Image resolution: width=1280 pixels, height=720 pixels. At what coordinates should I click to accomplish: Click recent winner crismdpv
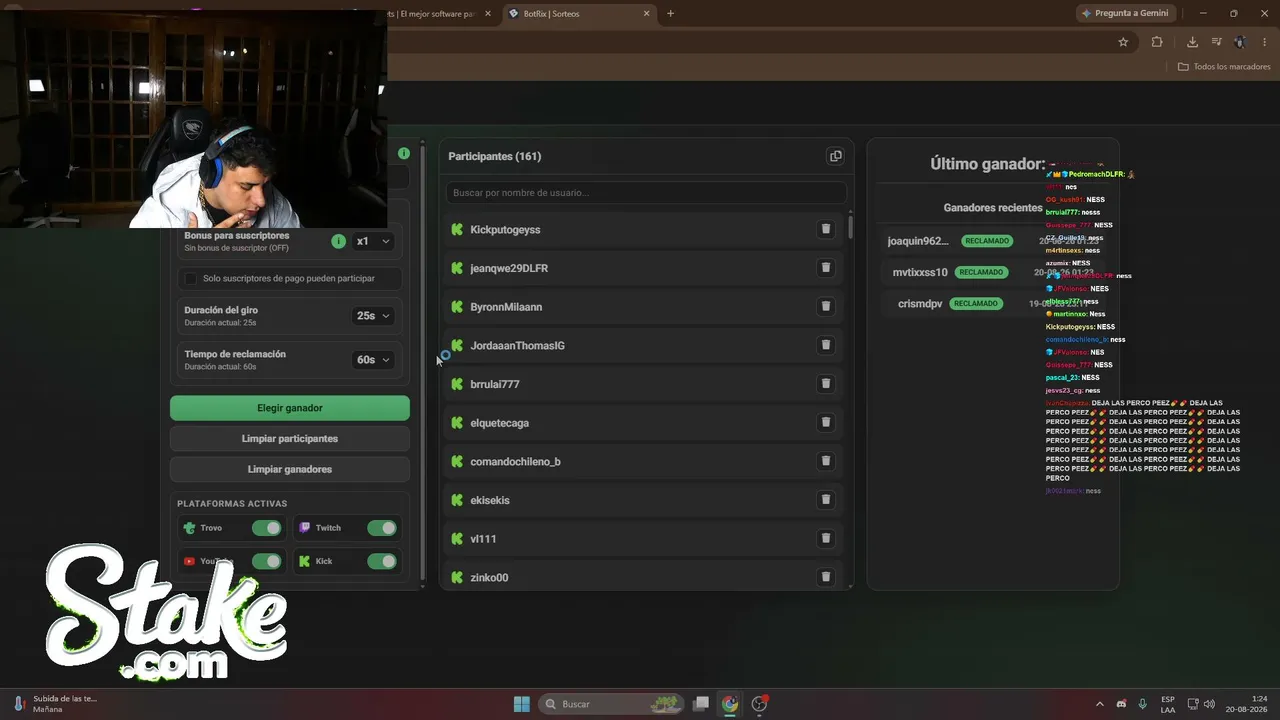920,303
